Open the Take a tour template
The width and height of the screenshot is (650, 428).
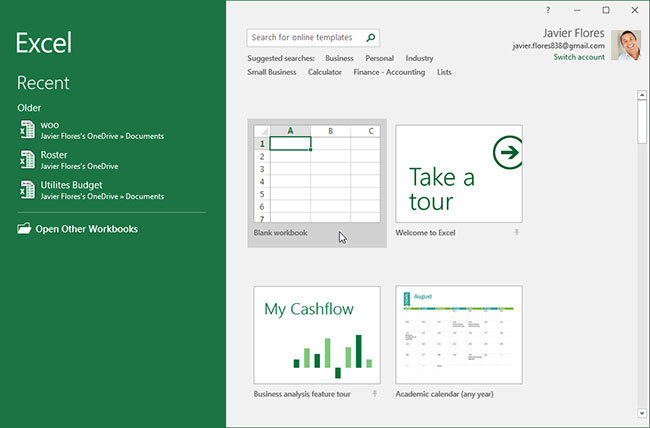pos(459,173)
